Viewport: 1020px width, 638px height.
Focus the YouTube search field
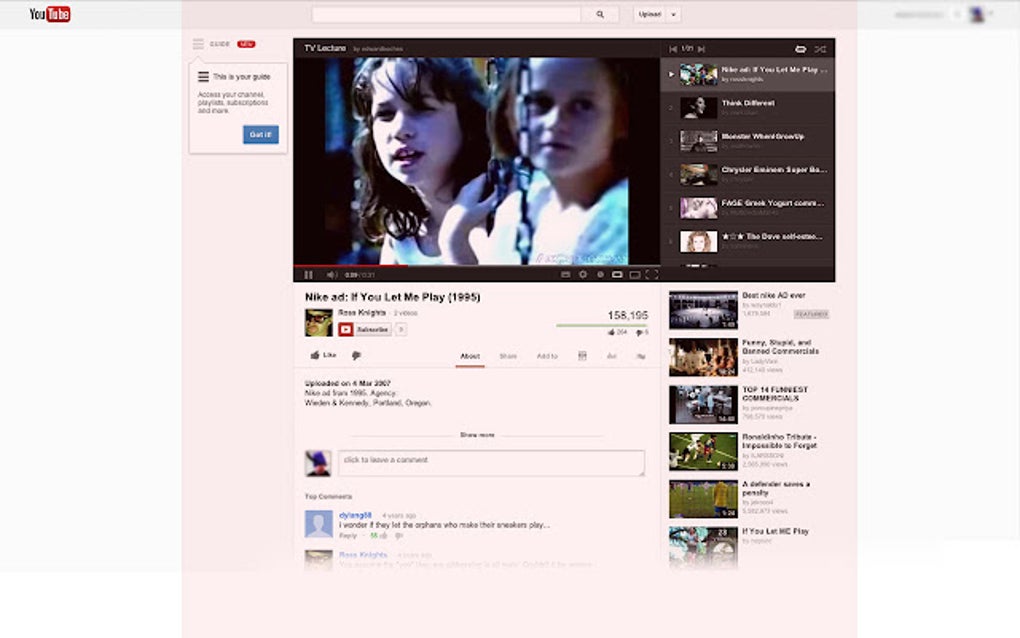pos(446,14)
